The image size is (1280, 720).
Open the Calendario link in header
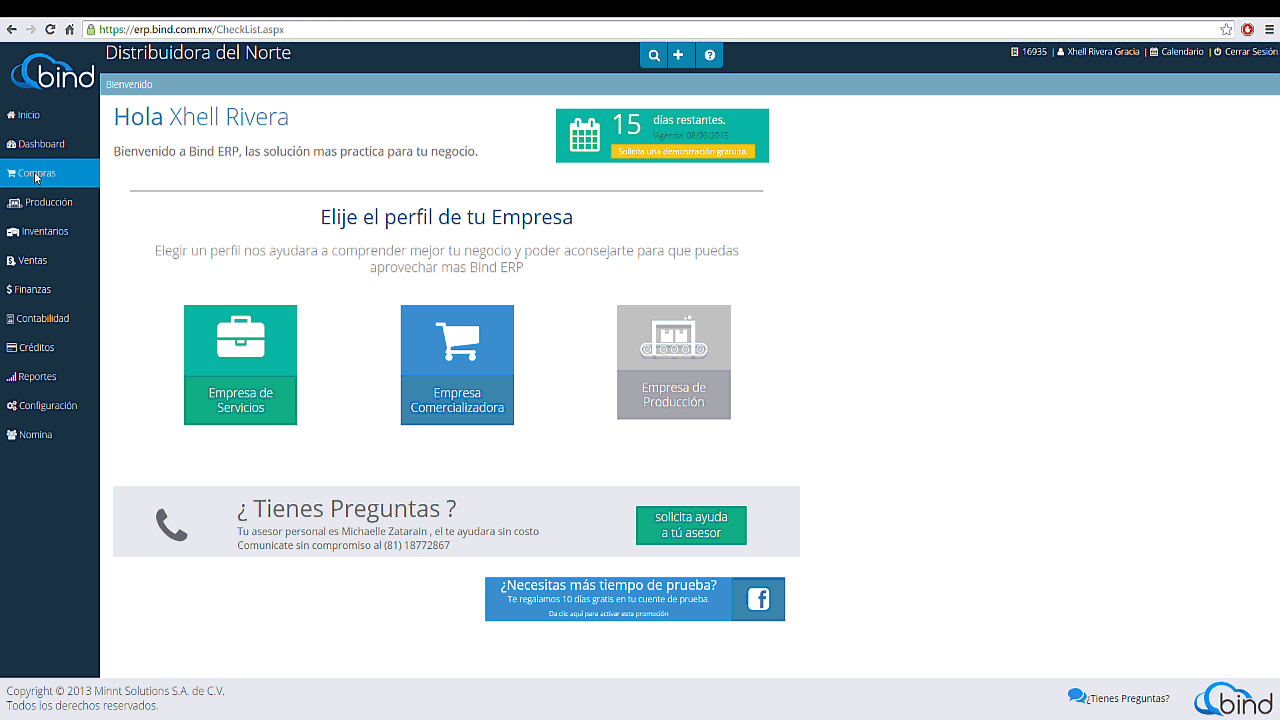(x=1177, y=52)
